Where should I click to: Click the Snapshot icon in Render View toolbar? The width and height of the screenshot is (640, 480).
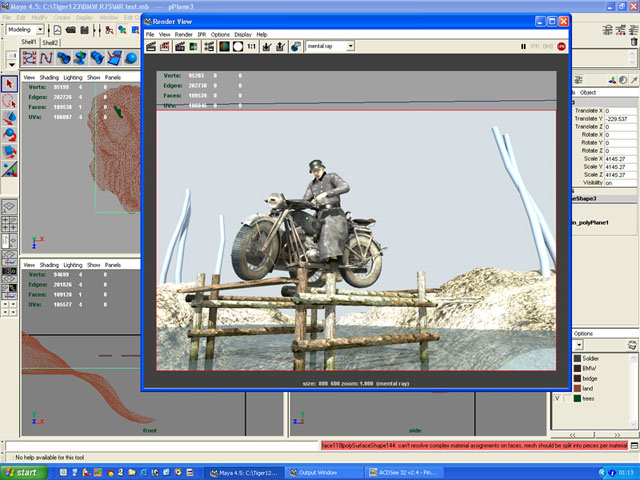pos(180,47)
